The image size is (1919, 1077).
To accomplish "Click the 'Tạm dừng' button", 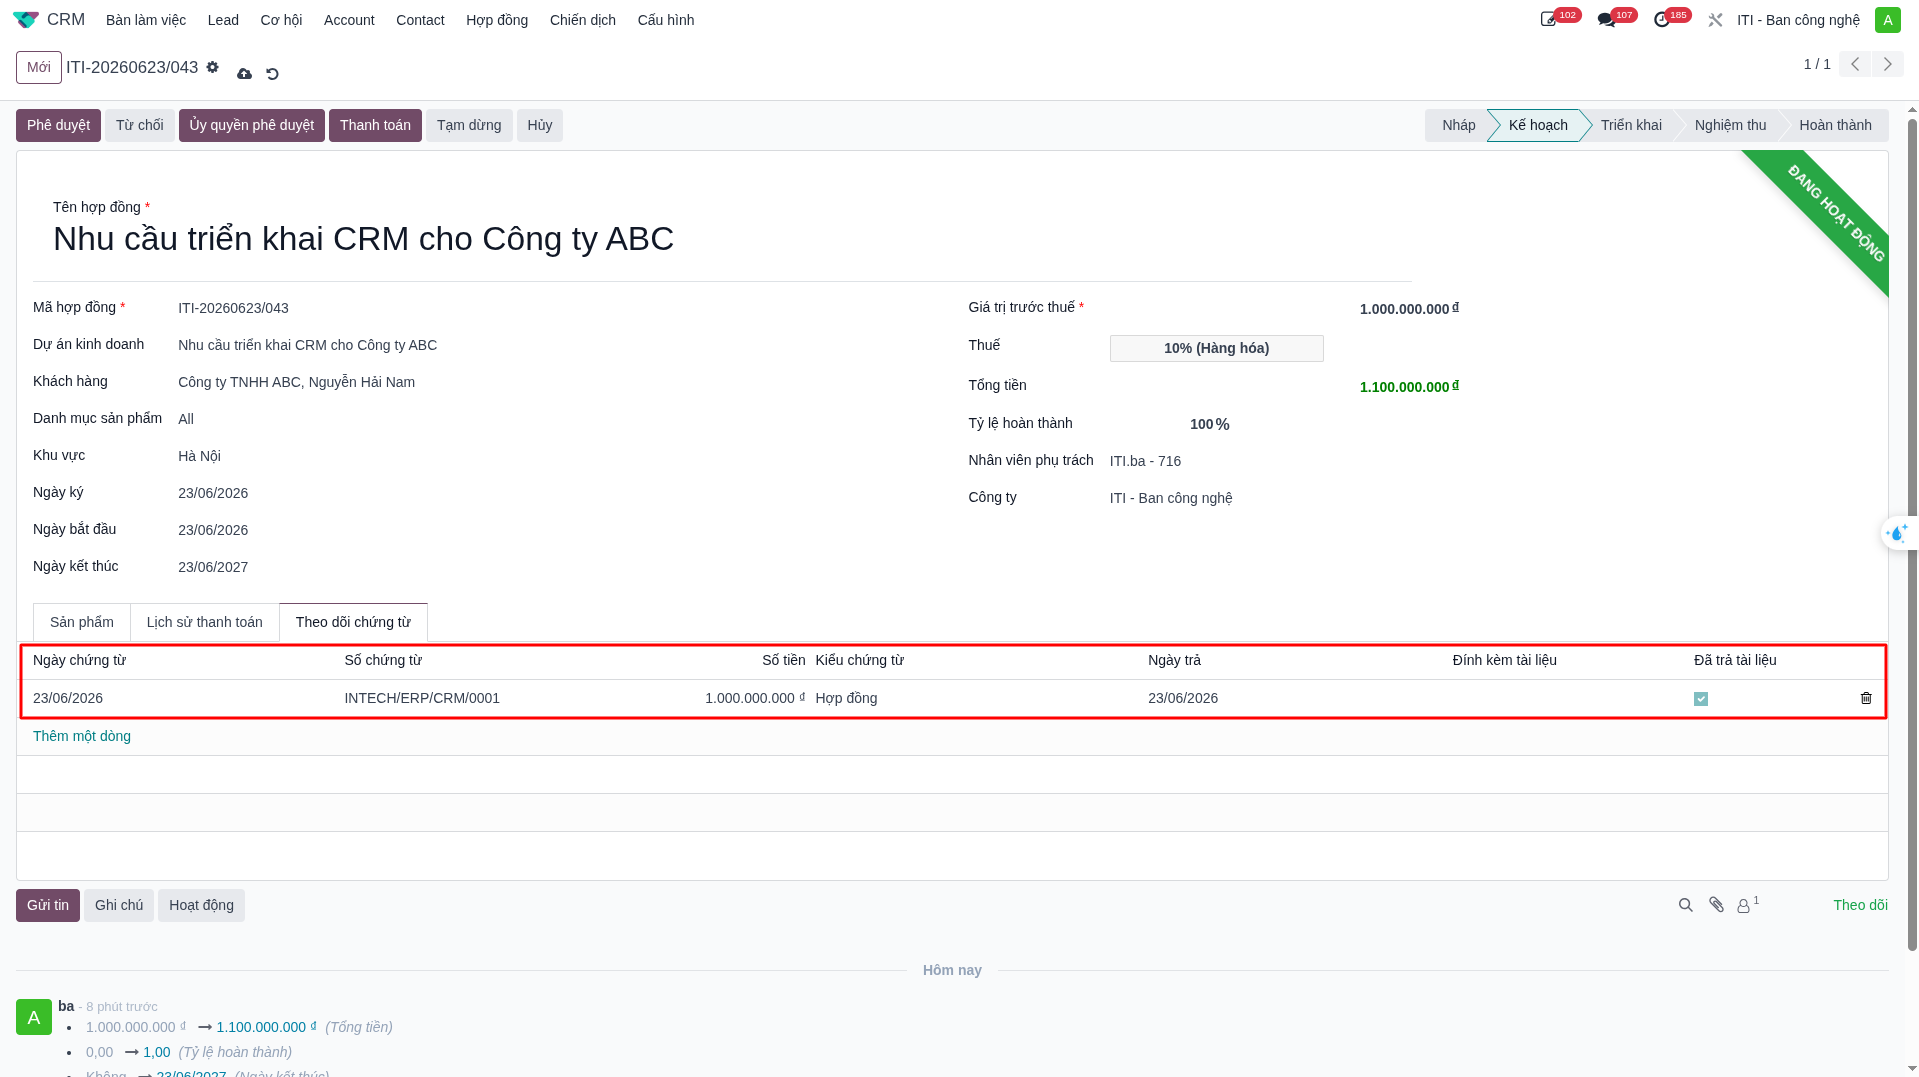I will [x=469, y=125].
